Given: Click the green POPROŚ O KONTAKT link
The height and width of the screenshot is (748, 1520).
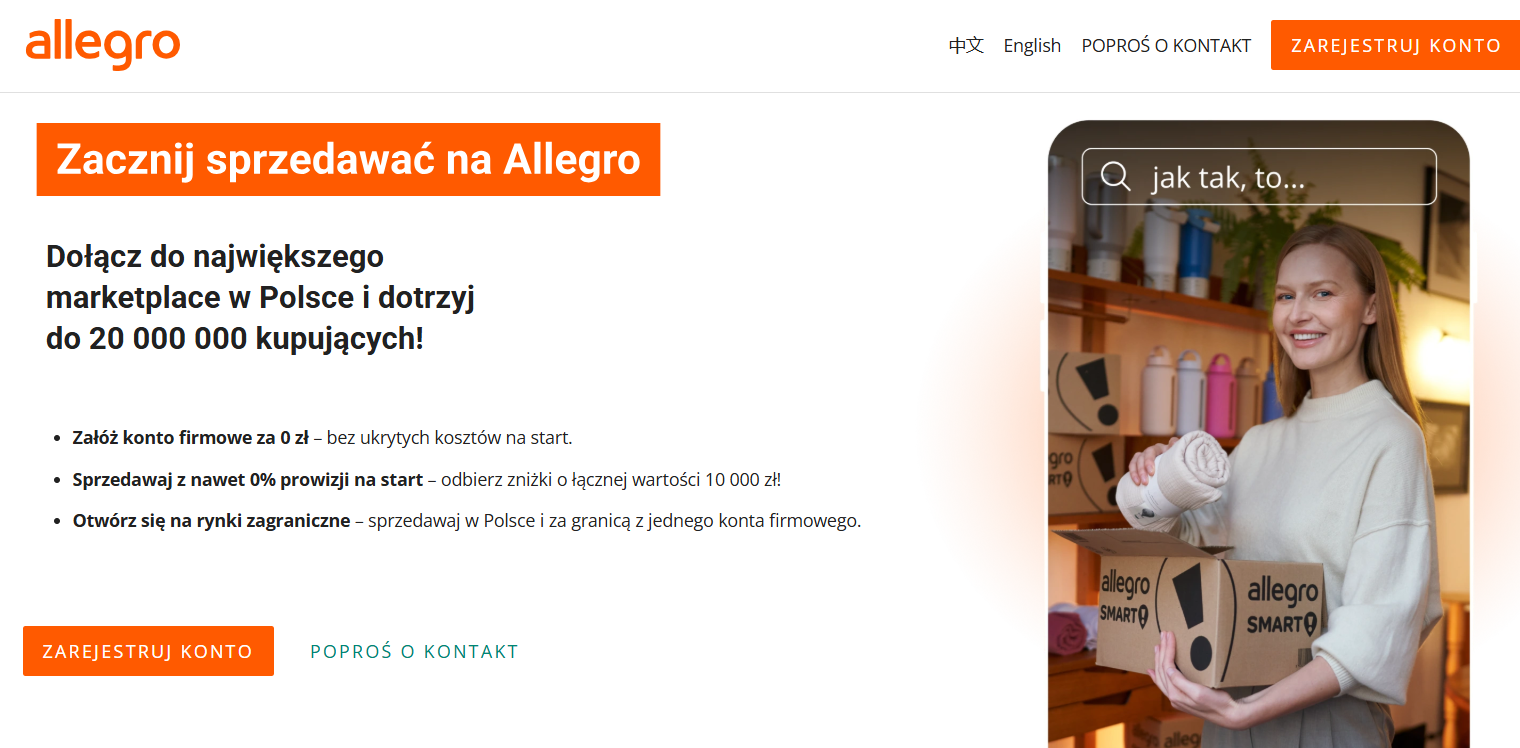Looking at the screenshot, I should point(414,651).
